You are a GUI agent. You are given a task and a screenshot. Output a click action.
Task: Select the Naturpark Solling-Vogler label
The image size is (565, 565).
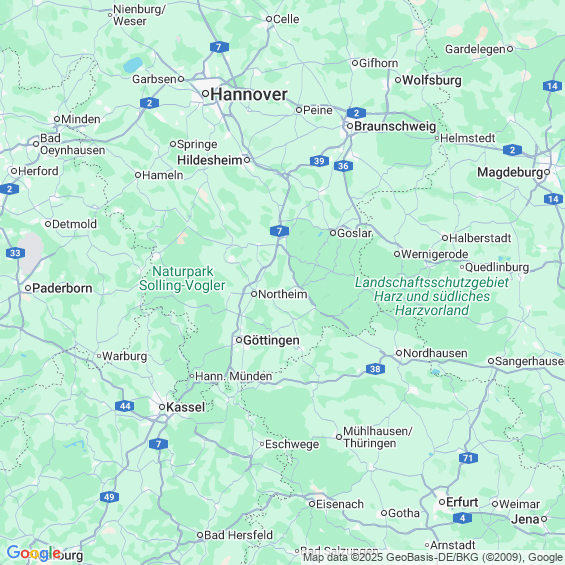click(x=182, y=278)
